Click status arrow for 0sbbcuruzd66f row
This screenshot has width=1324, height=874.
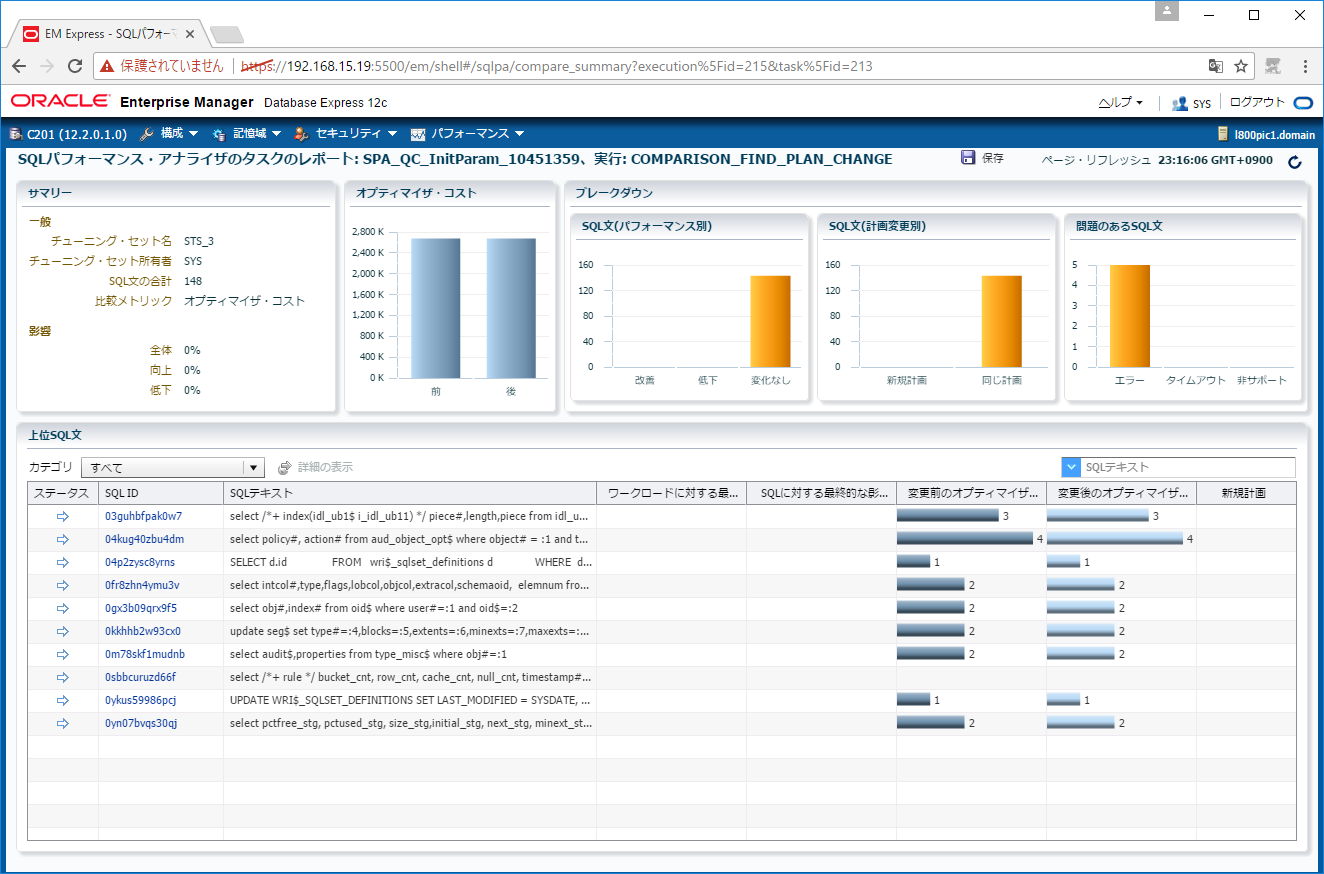[x=63, y=677]
